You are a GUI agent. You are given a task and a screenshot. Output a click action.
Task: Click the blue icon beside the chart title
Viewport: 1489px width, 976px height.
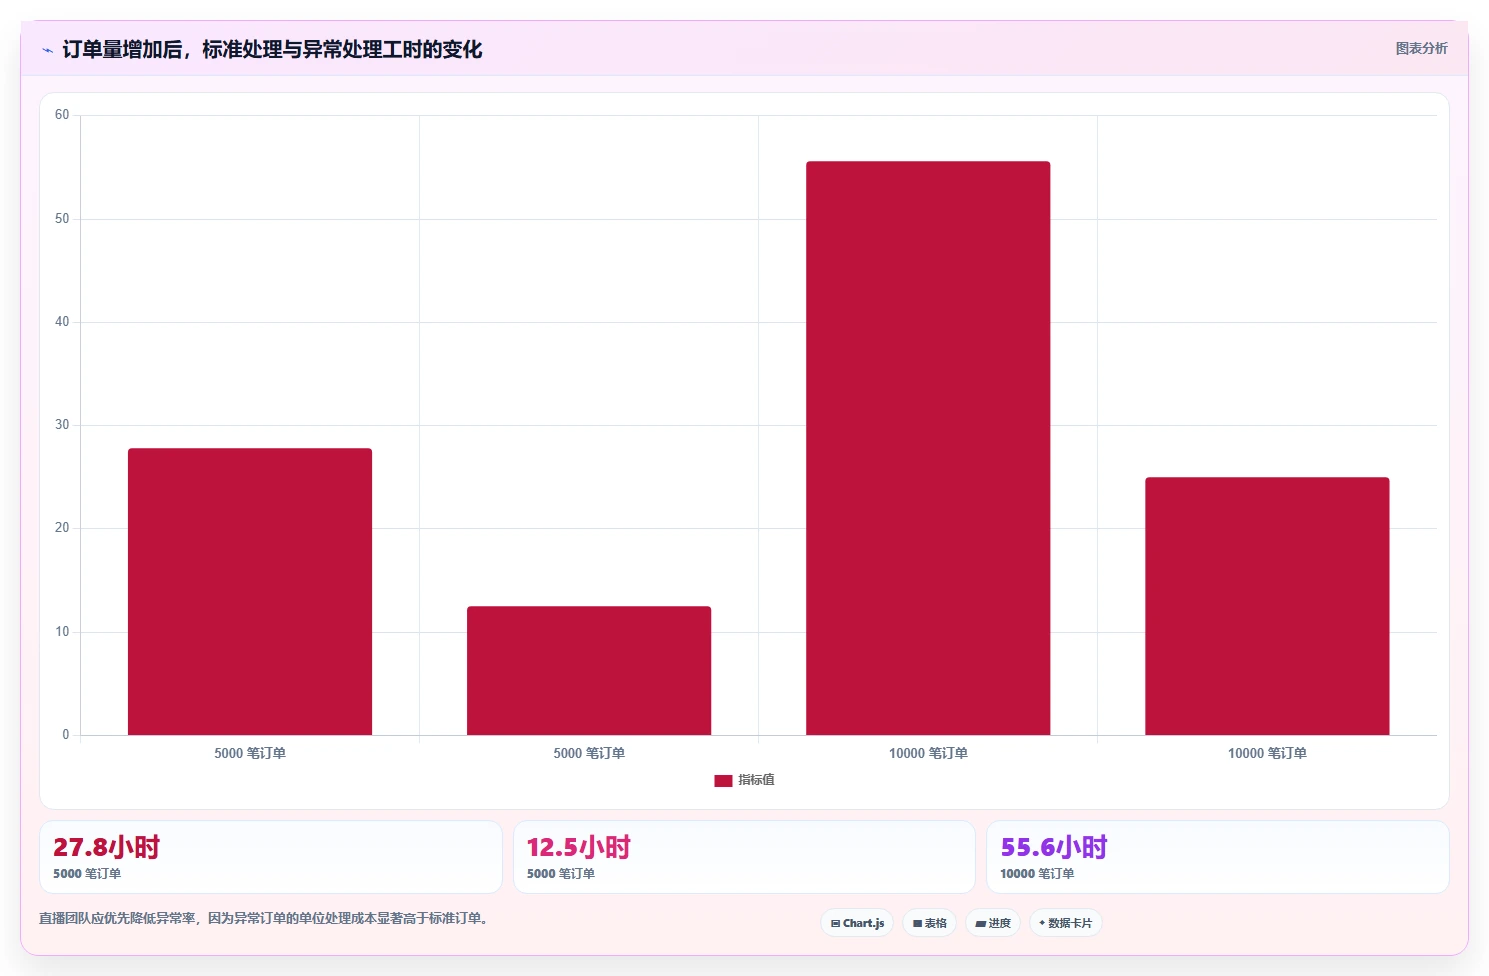pyautogui.click(x=47, y=50)
